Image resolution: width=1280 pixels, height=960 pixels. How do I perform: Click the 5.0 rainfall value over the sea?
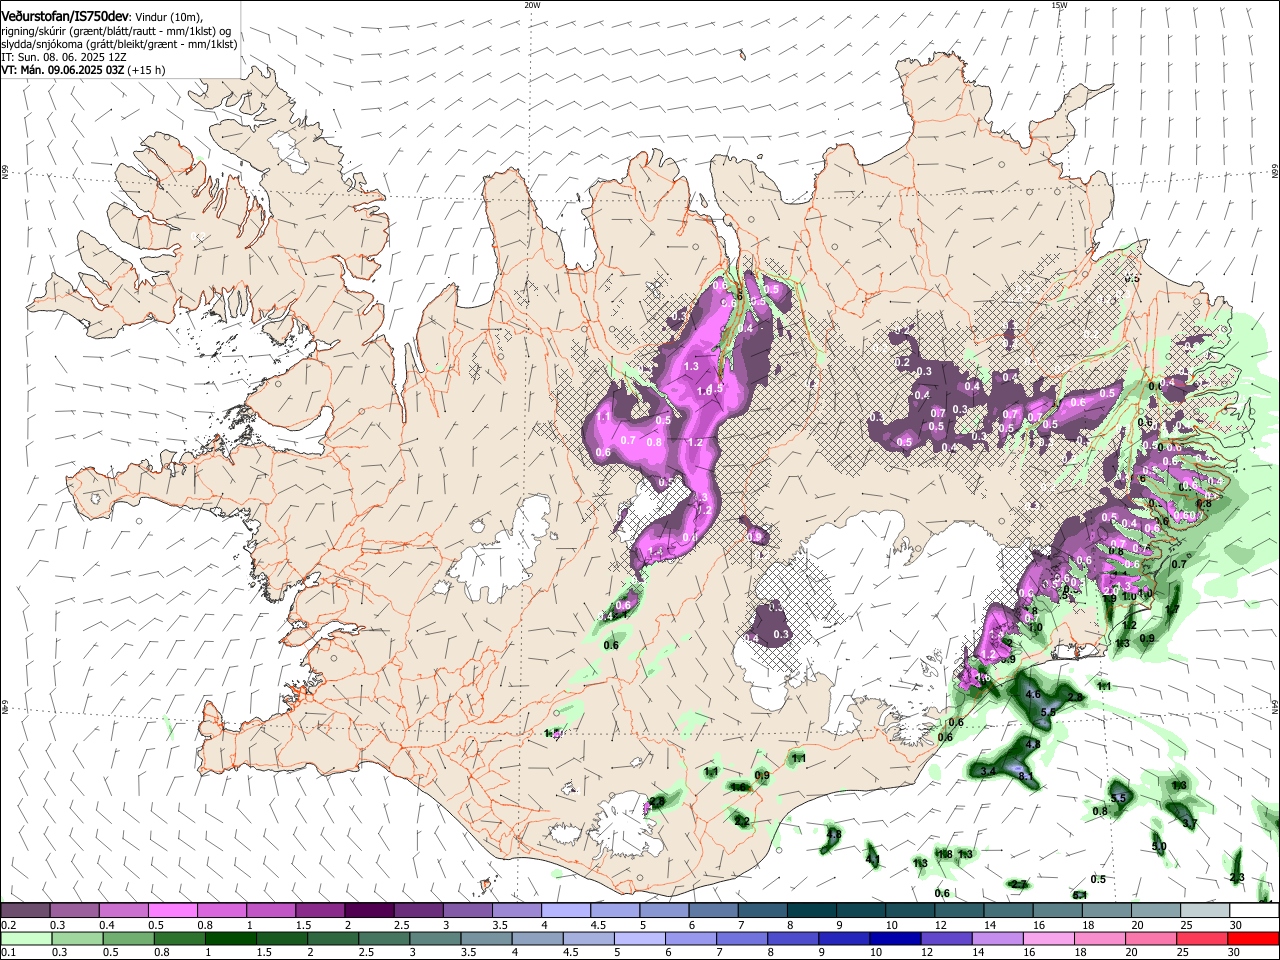click(1159, 846)
